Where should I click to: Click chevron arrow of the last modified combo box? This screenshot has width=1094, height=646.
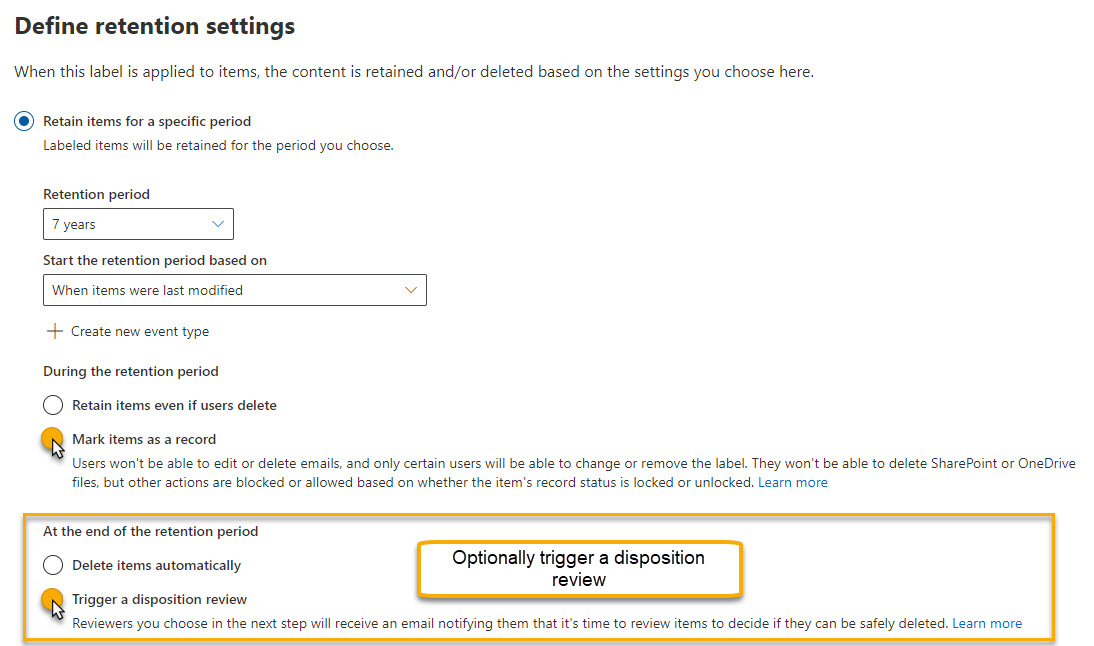pos(410,290)
